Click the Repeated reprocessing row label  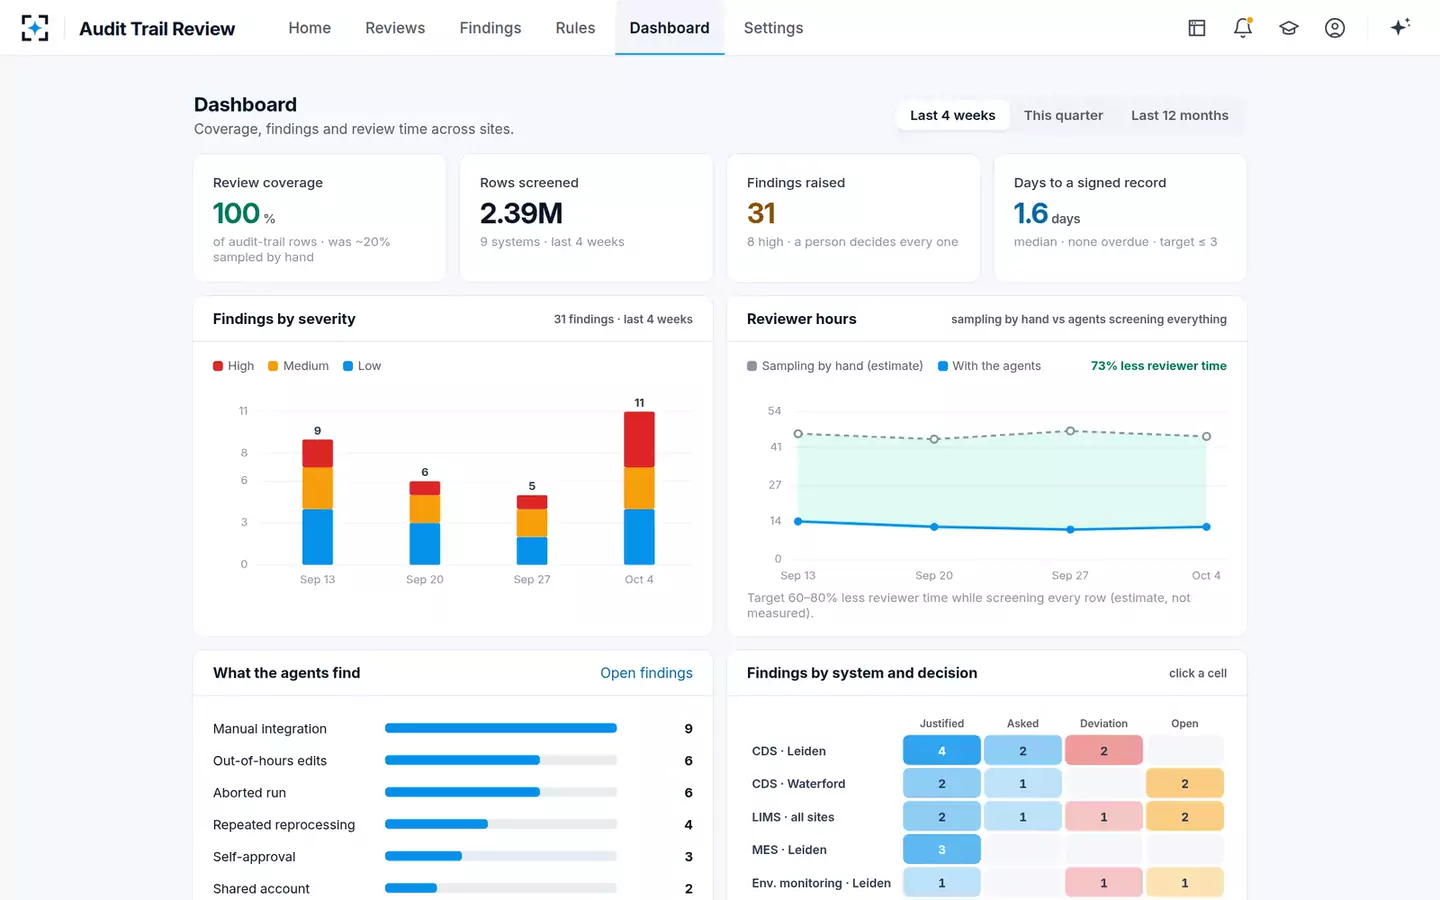point(284,825)
